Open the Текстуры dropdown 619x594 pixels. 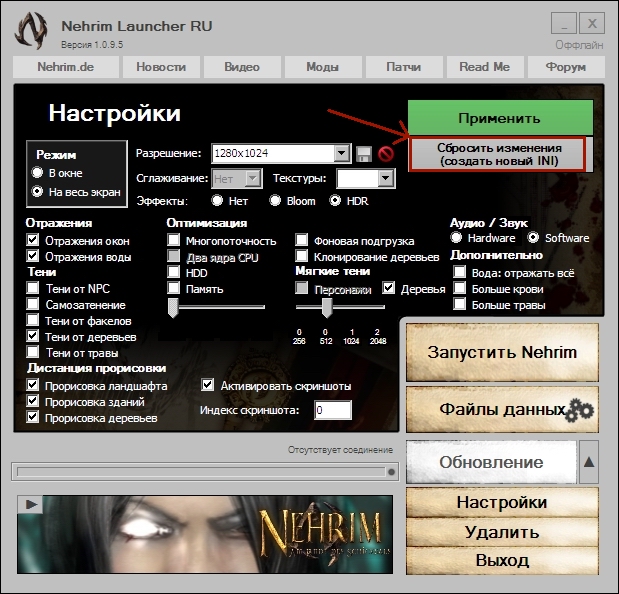[x=385, y=179]
